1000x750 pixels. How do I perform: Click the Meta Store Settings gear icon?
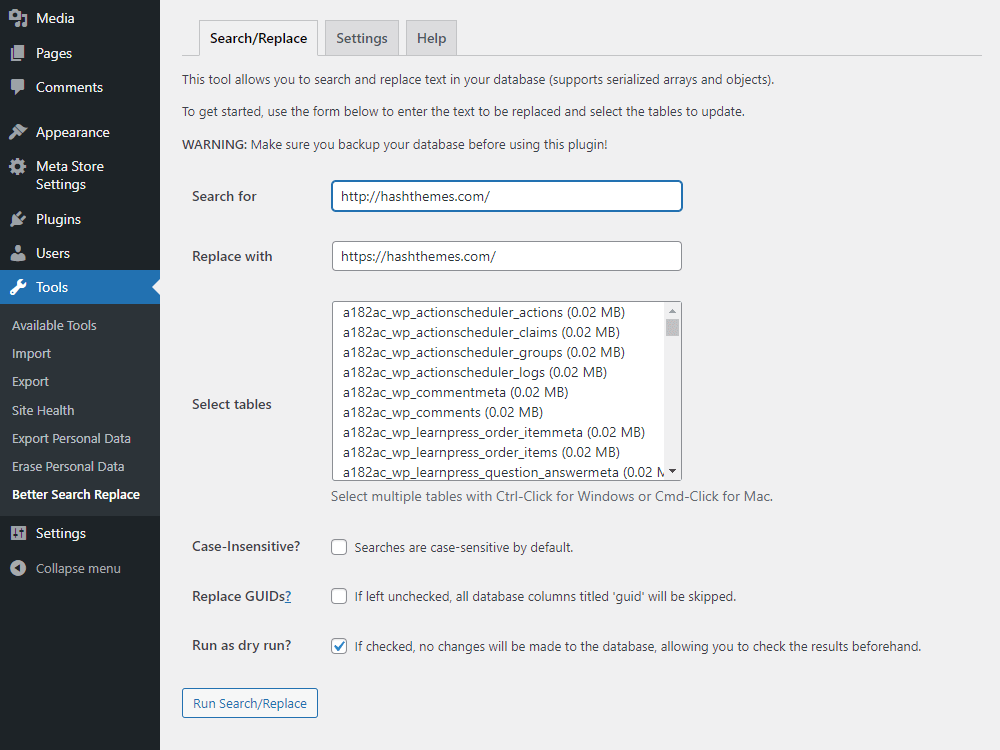(x=18, y=166)
